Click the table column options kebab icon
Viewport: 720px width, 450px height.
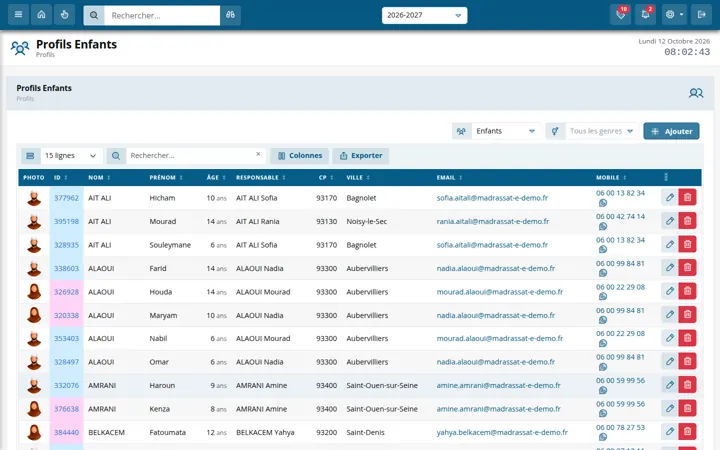click(x=666, y=177)
